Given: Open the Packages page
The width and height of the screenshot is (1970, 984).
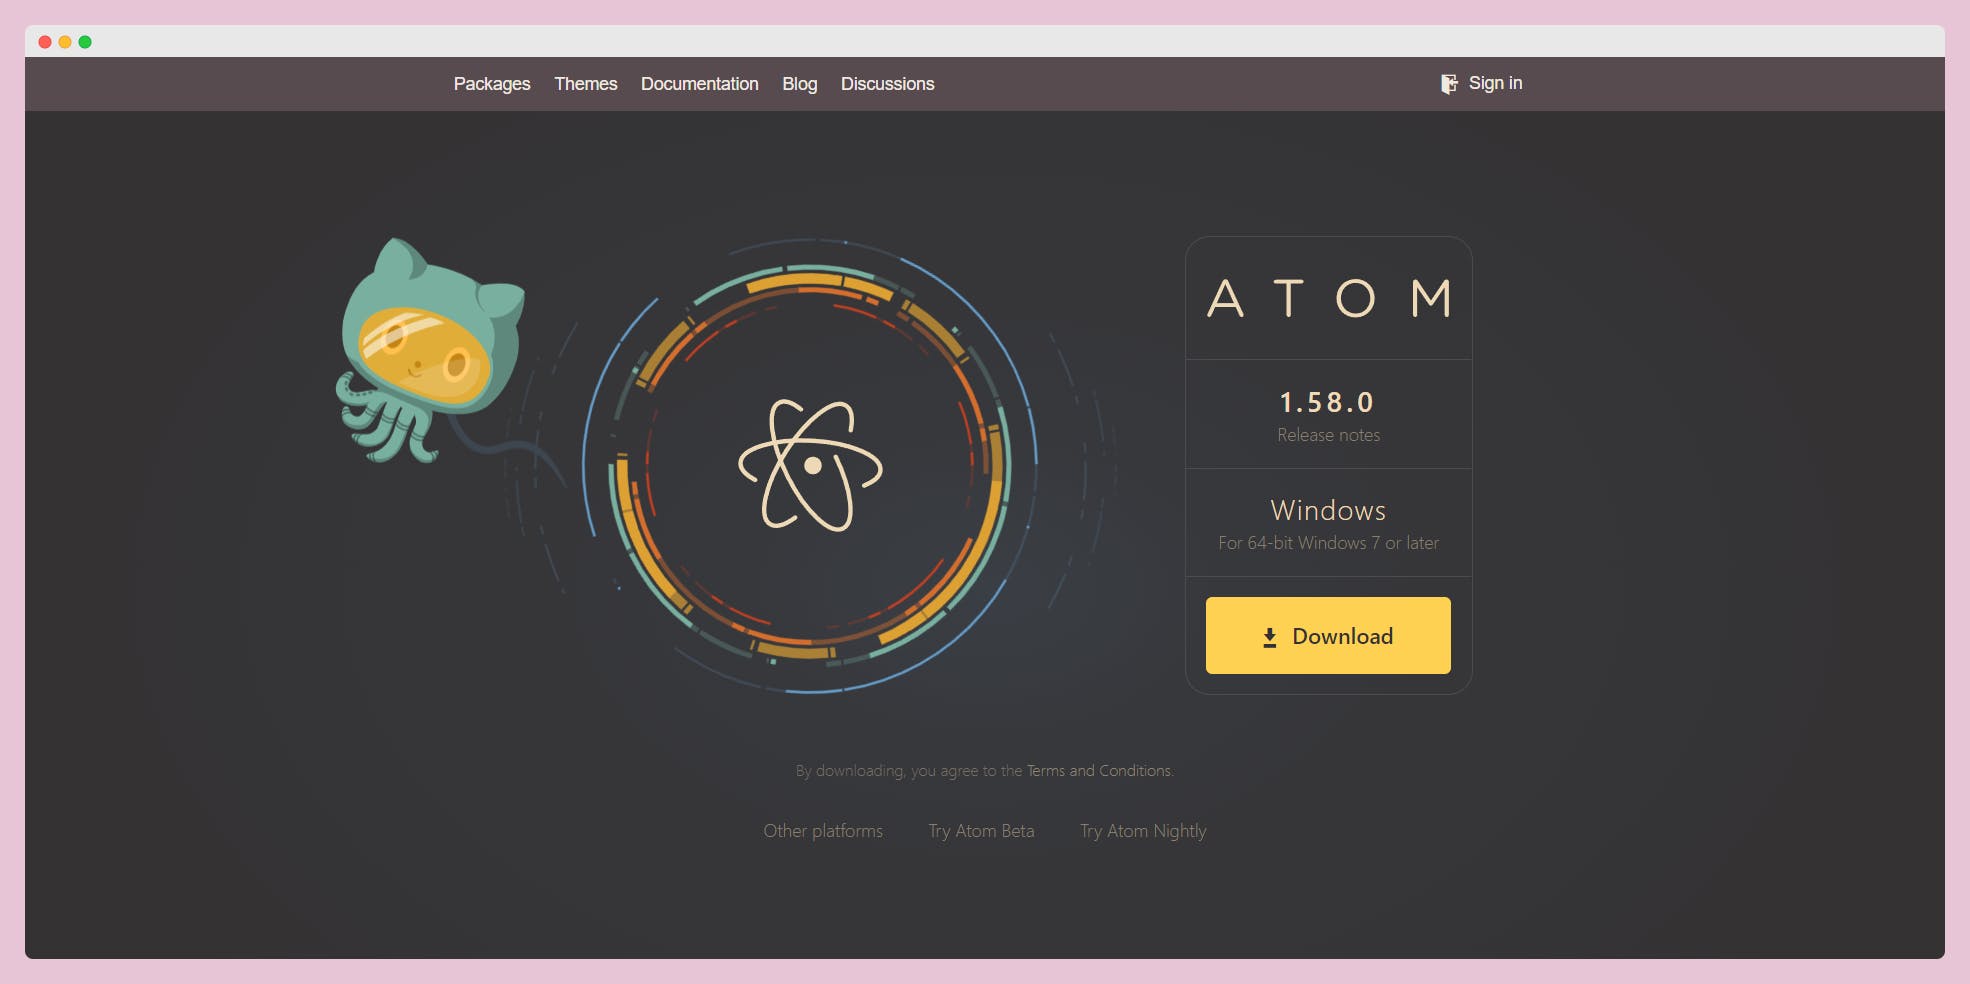Looking at the screenshot, I should 491,84.
